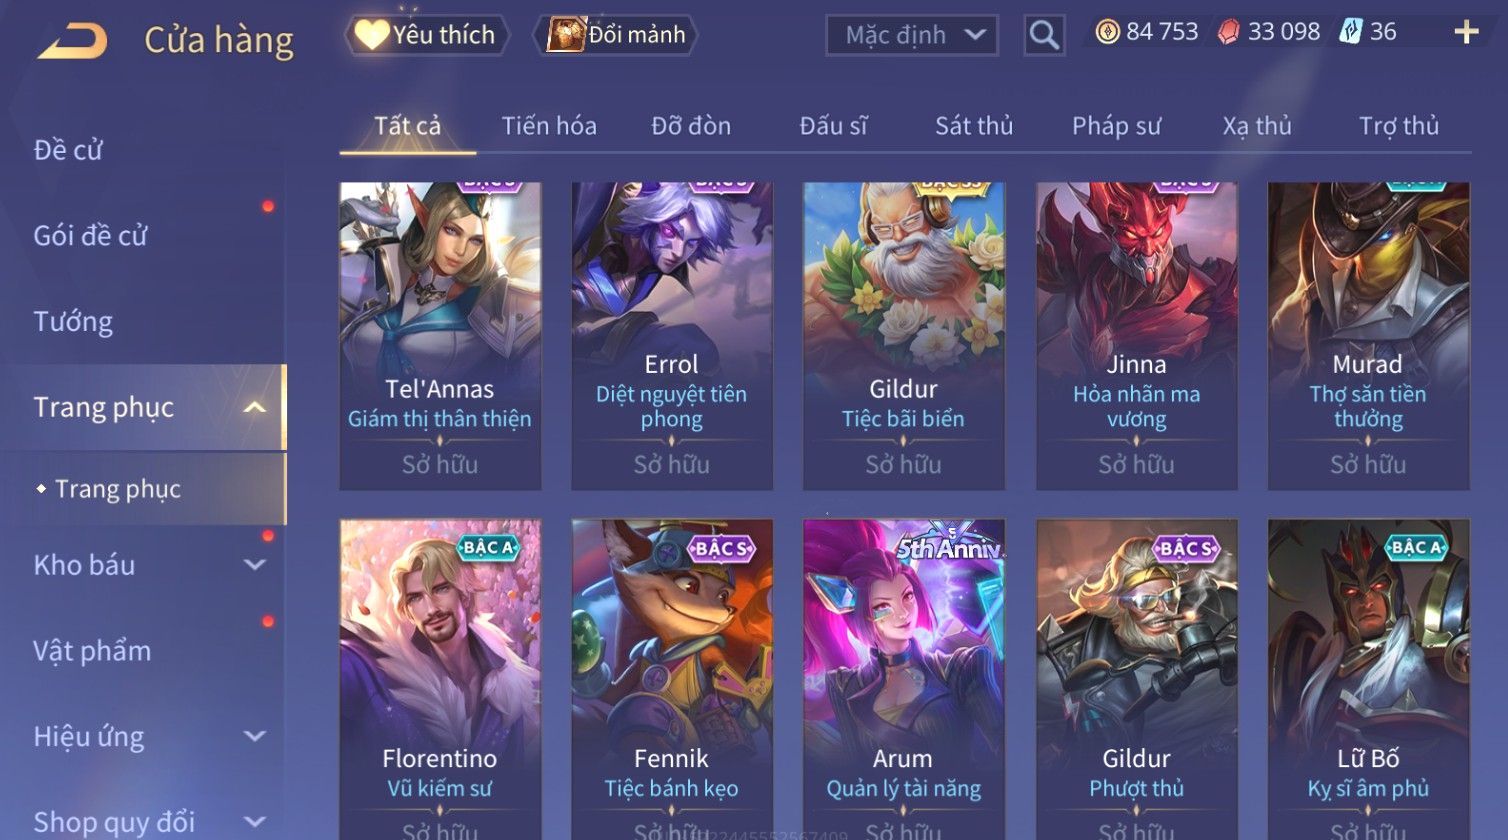Select the Tel'Annas Giám thị thân thiện skin
This screenshot has height=840, width=1508.
(440, 336)
